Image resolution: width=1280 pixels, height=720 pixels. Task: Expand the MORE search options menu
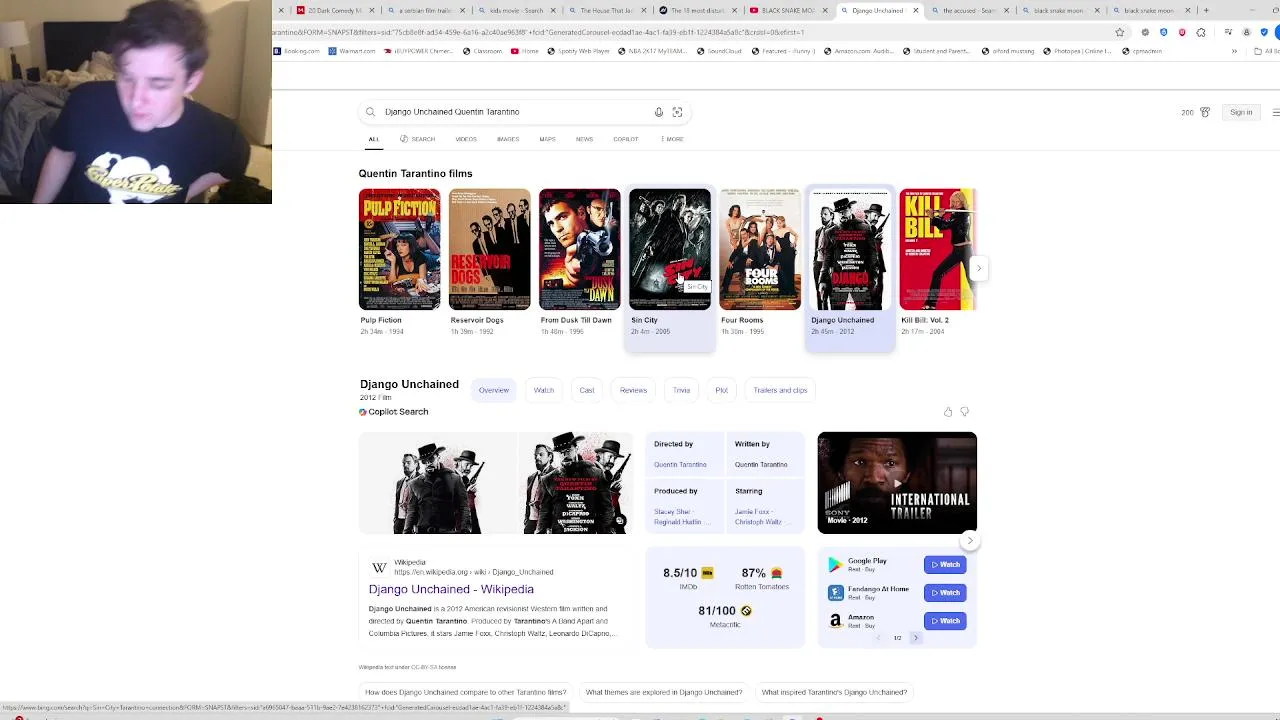tap(672, 139)
